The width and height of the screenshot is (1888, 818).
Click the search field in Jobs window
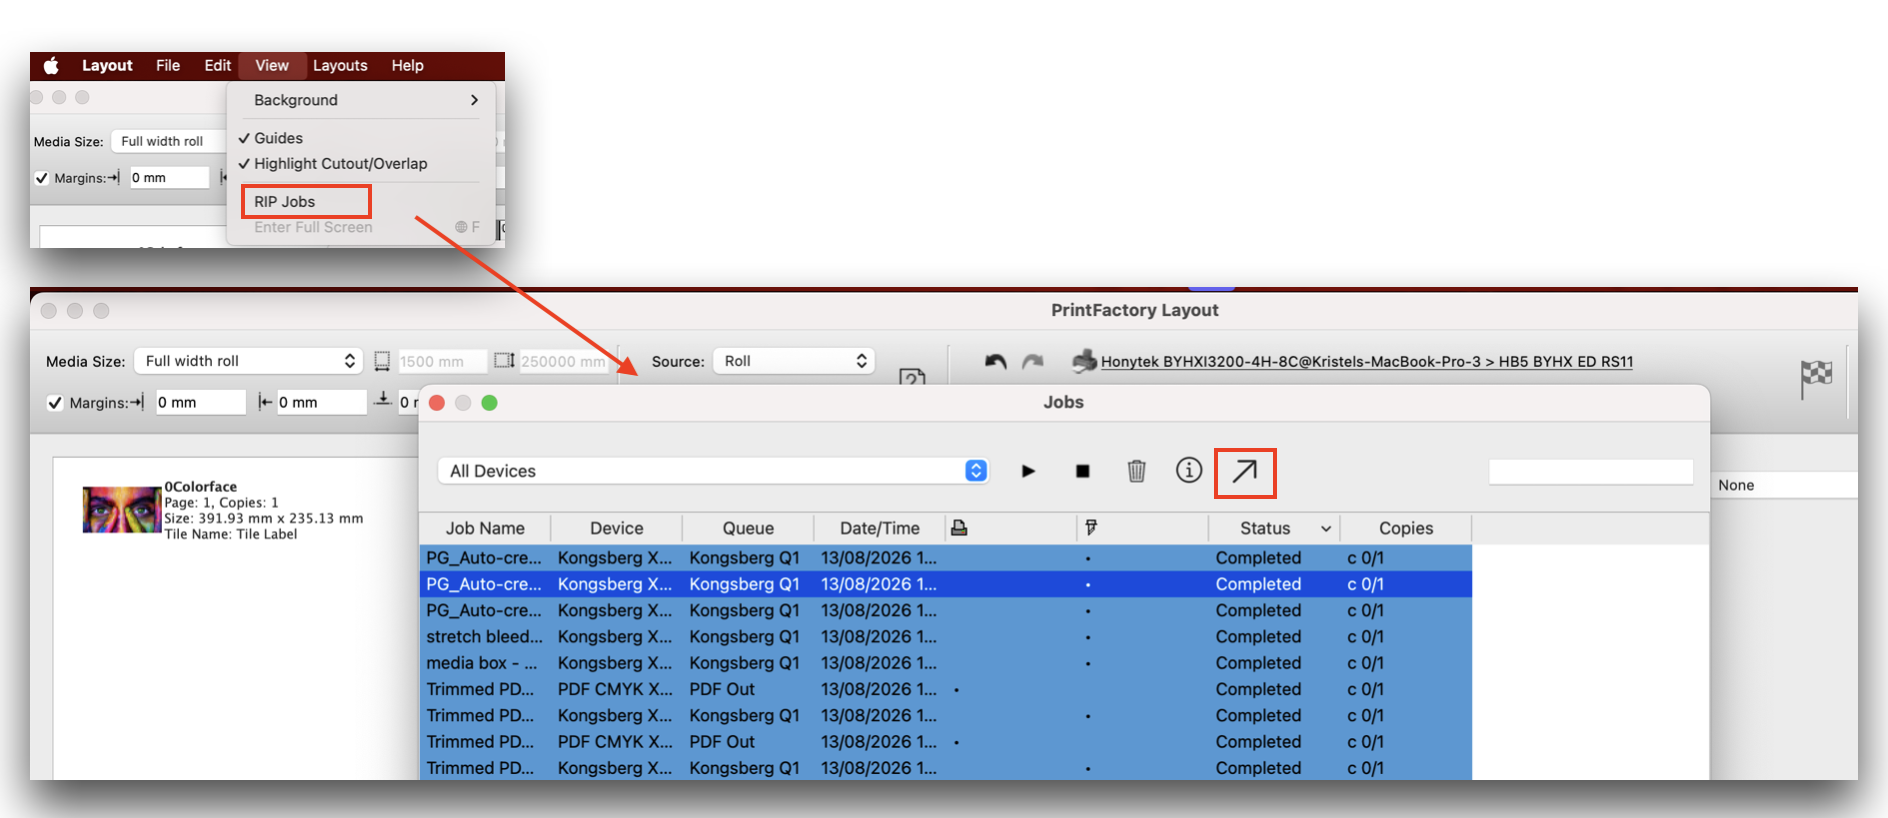pyautogui.click(x=1591, y=472)
